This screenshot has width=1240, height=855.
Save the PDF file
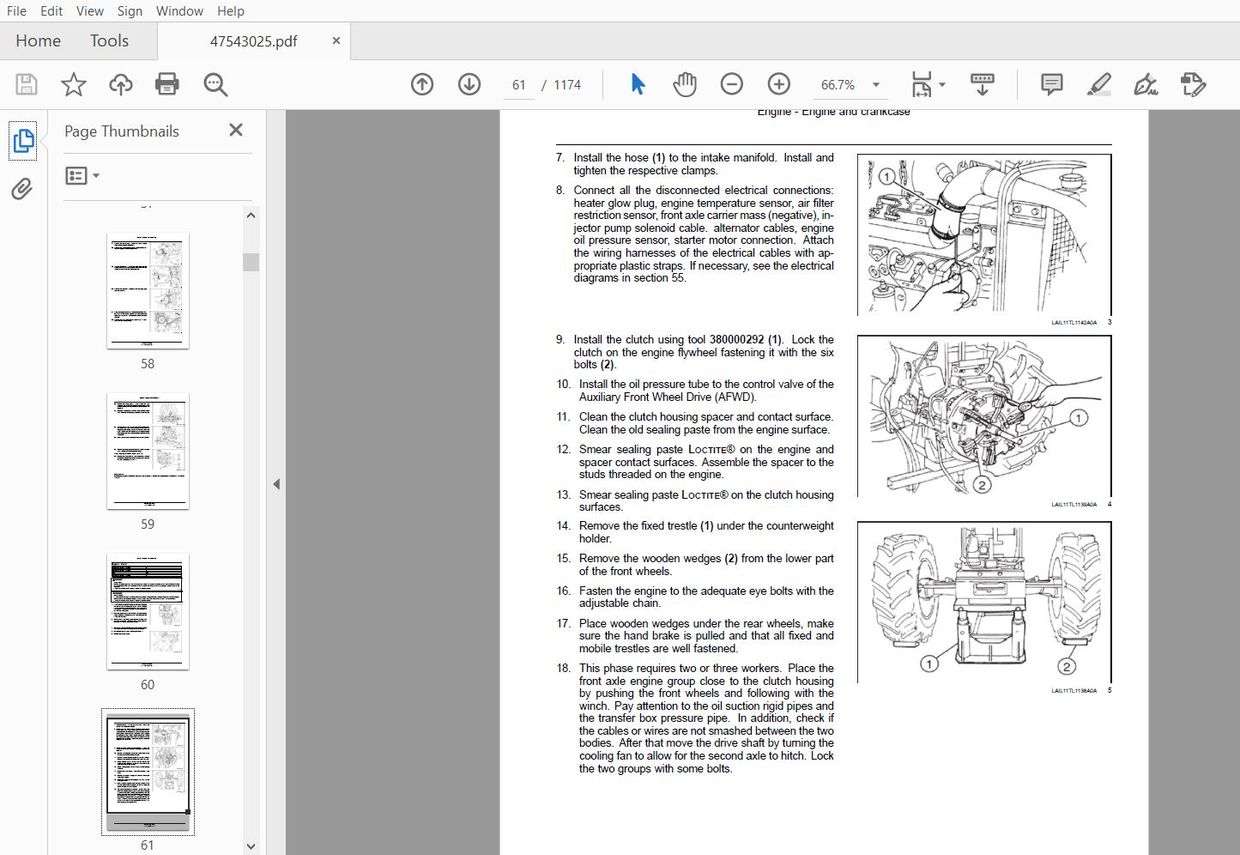tap(26, 84)
